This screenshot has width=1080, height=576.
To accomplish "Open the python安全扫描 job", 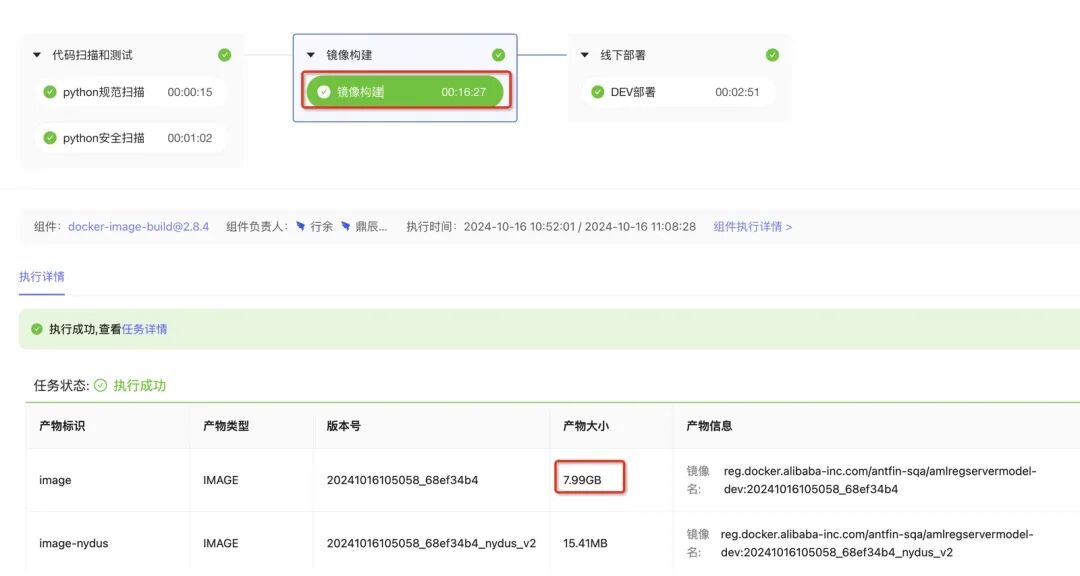I will (130, 138).
